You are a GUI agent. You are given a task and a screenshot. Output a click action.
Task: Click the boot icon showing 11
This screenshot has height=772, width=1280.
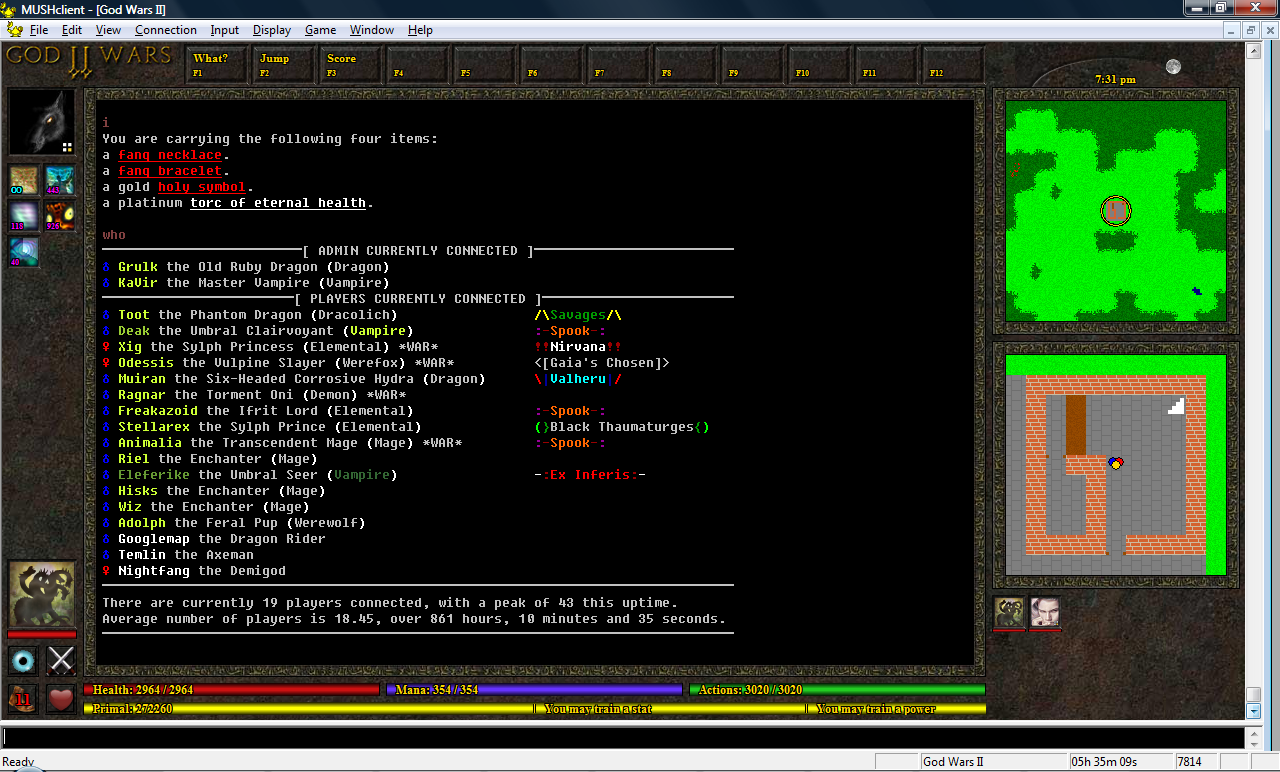(24, 698)
